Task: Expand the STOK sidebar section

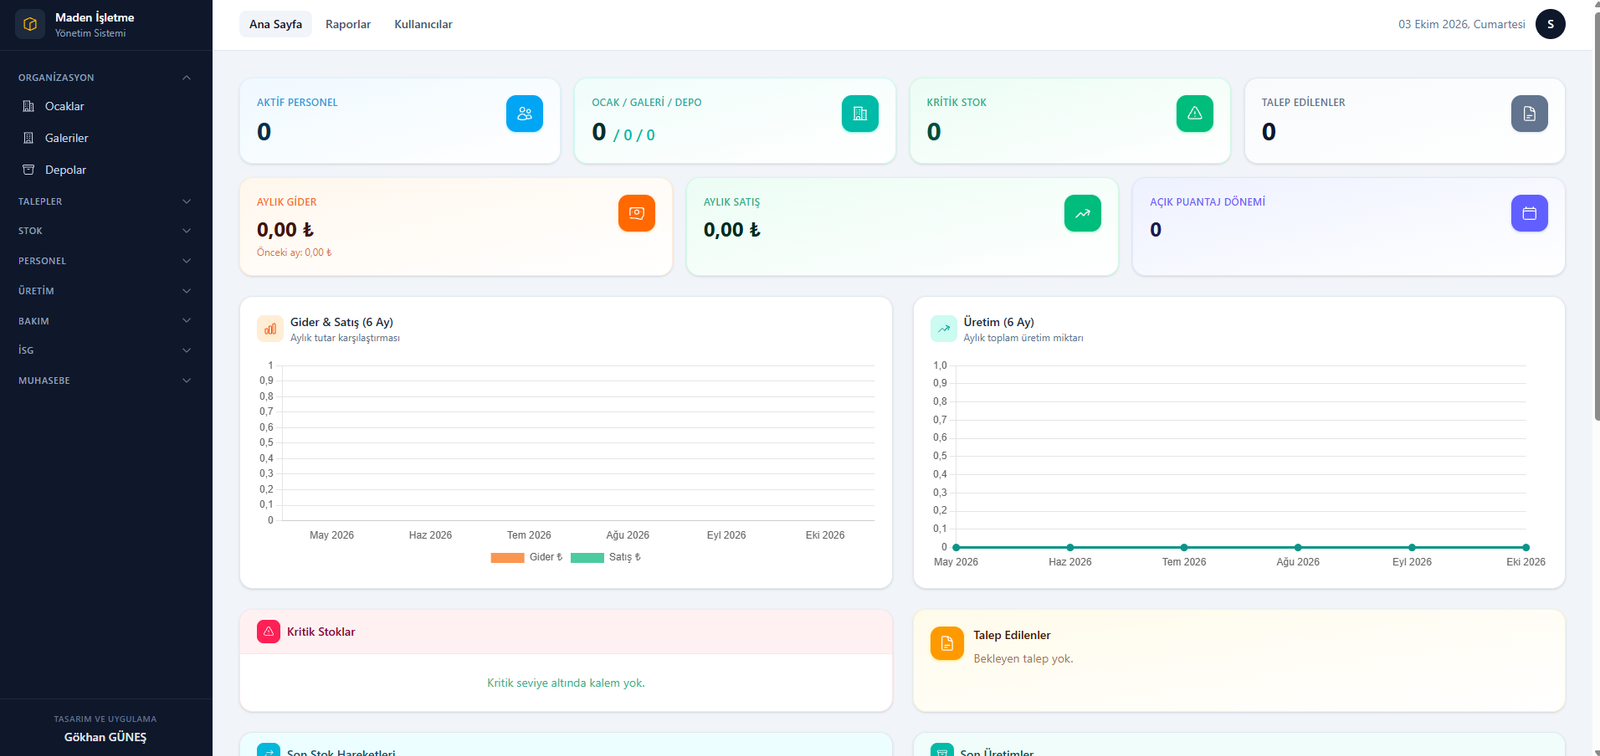Action: pyautogui.click(x=105, y=231)
